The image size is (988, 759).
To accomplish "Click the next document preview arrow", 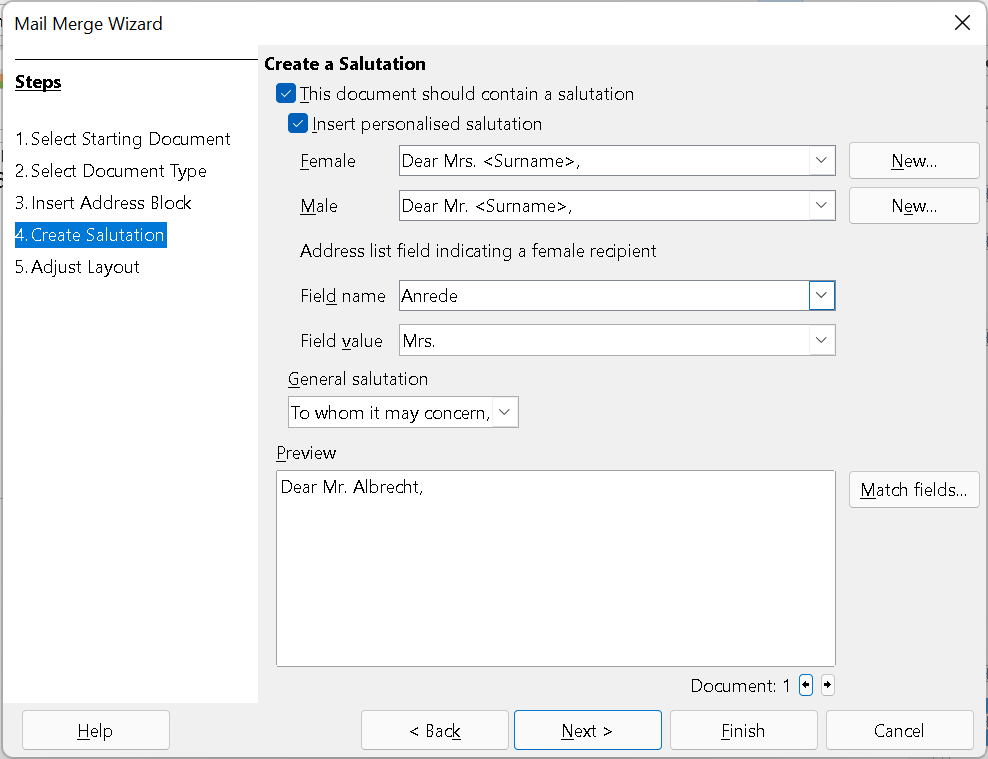I will click(x=828, y=685).
